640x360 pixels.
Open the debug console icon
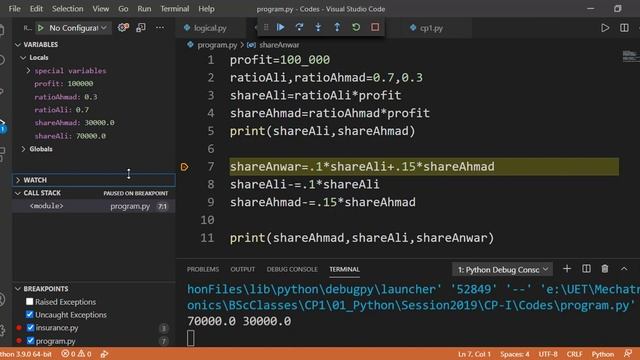(141, 27)
